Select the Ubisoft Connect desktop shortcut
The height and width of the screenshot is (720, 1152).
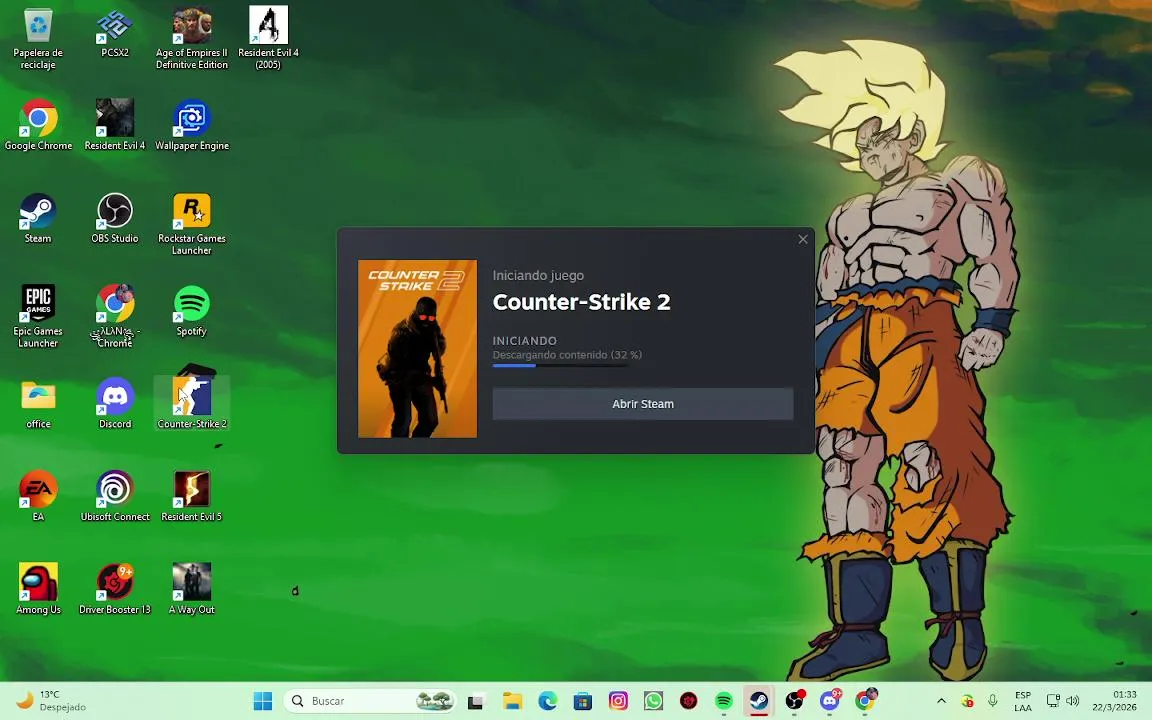click(x=115, y=496)
